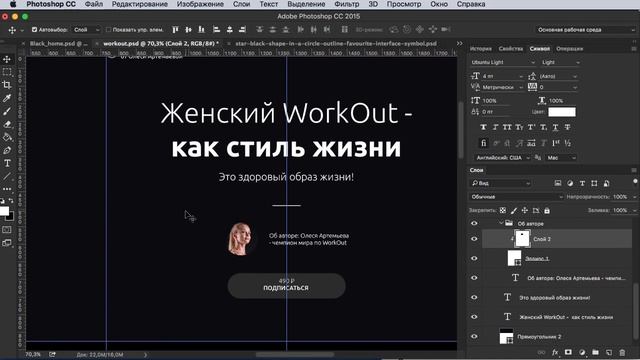Hide the Об авторе group

[x=474, y=224]
